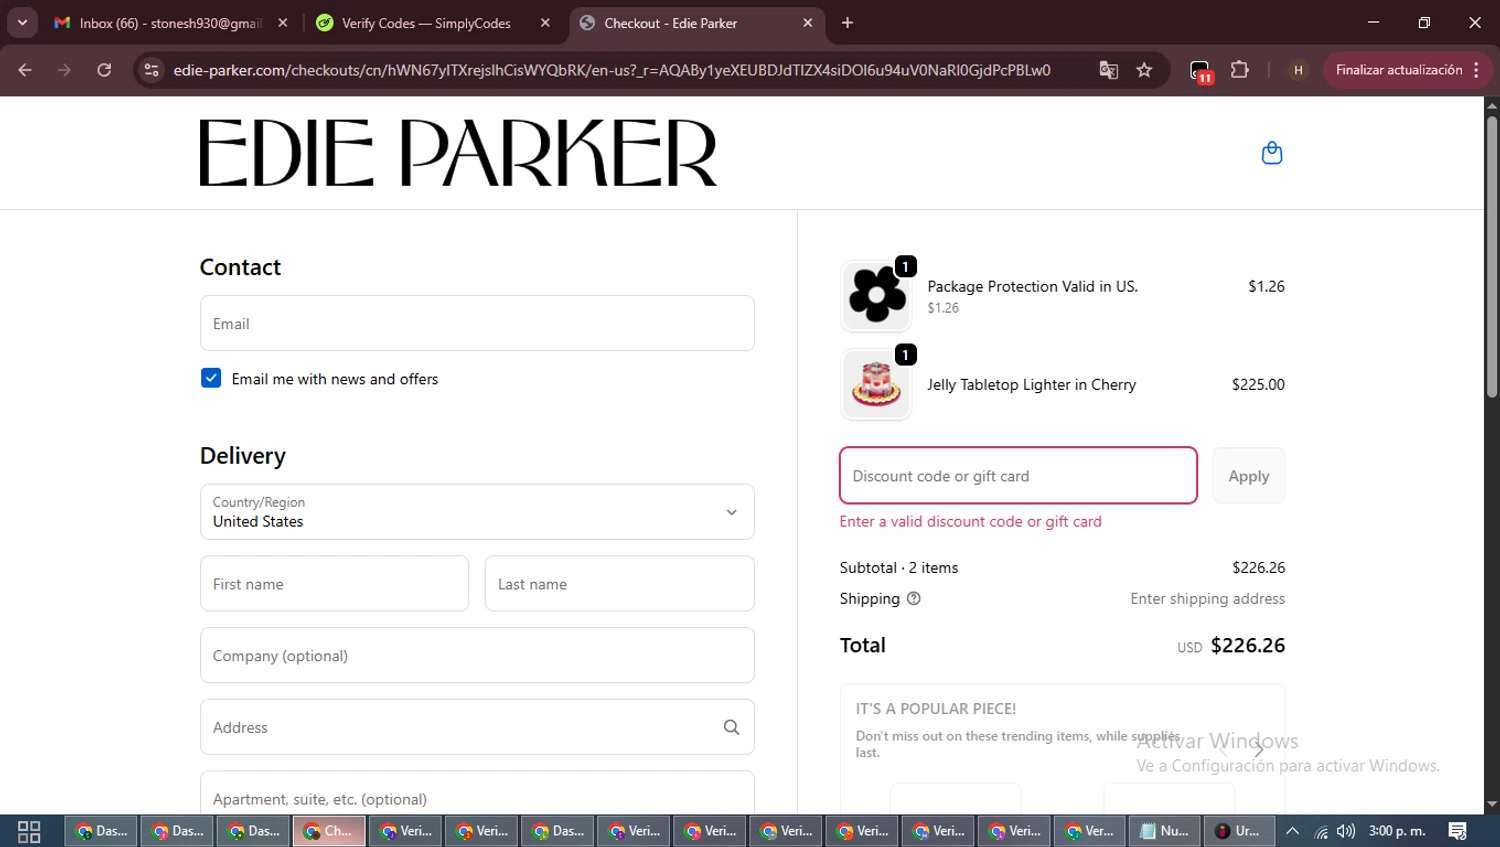This screenshot has height=847, width=1500.
Task: Focus the Last name field
Action: 620,584
